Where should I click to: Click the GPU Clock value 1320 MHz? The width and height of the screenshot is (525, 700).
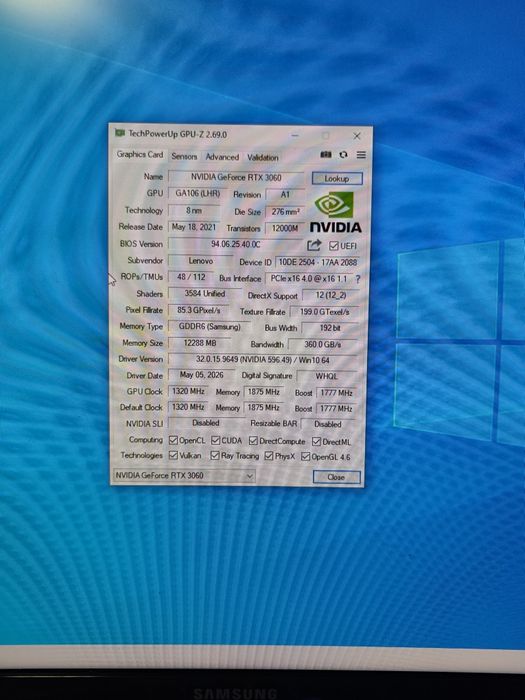188,391
